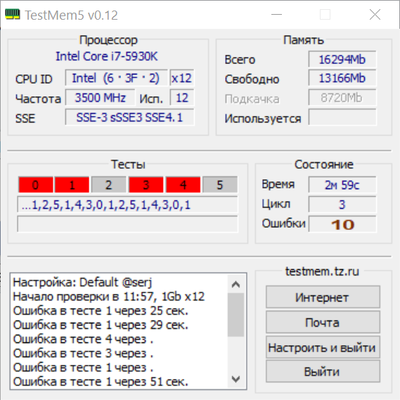Click log line error after 25 сек.
The height and width of the screenshot is (400, 400).
(100, 311)
